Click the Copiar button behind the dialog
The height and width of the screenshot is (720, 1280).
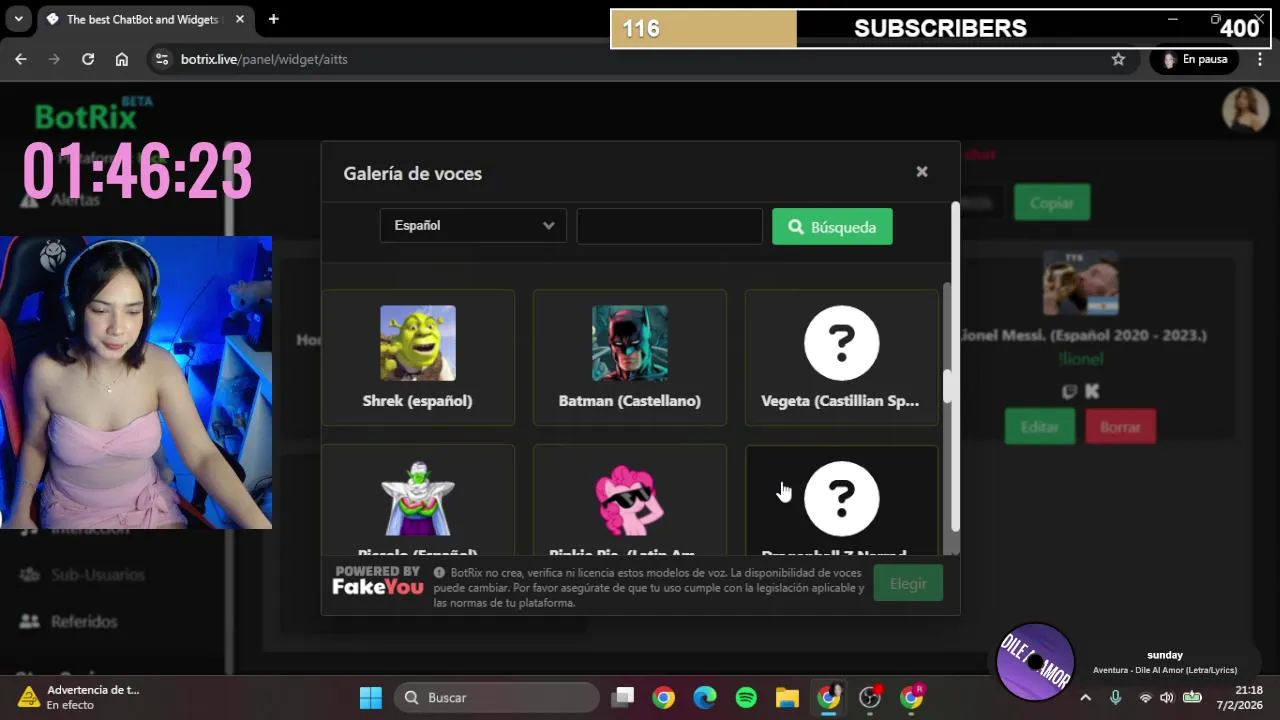[1052, 203]
